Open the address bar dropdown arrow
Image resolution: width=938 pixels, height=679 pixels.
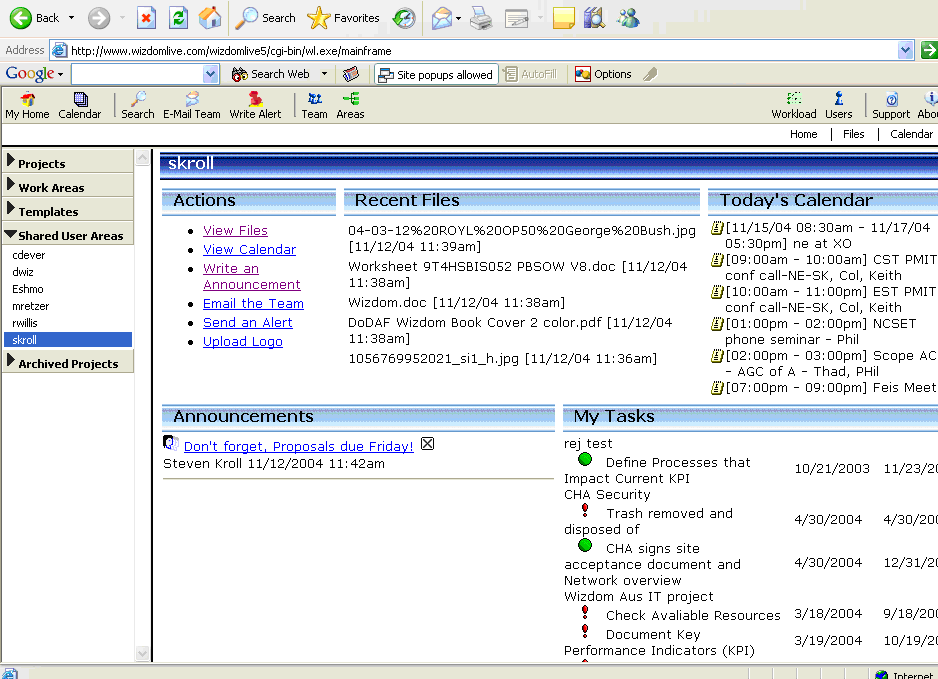(905, 50)
